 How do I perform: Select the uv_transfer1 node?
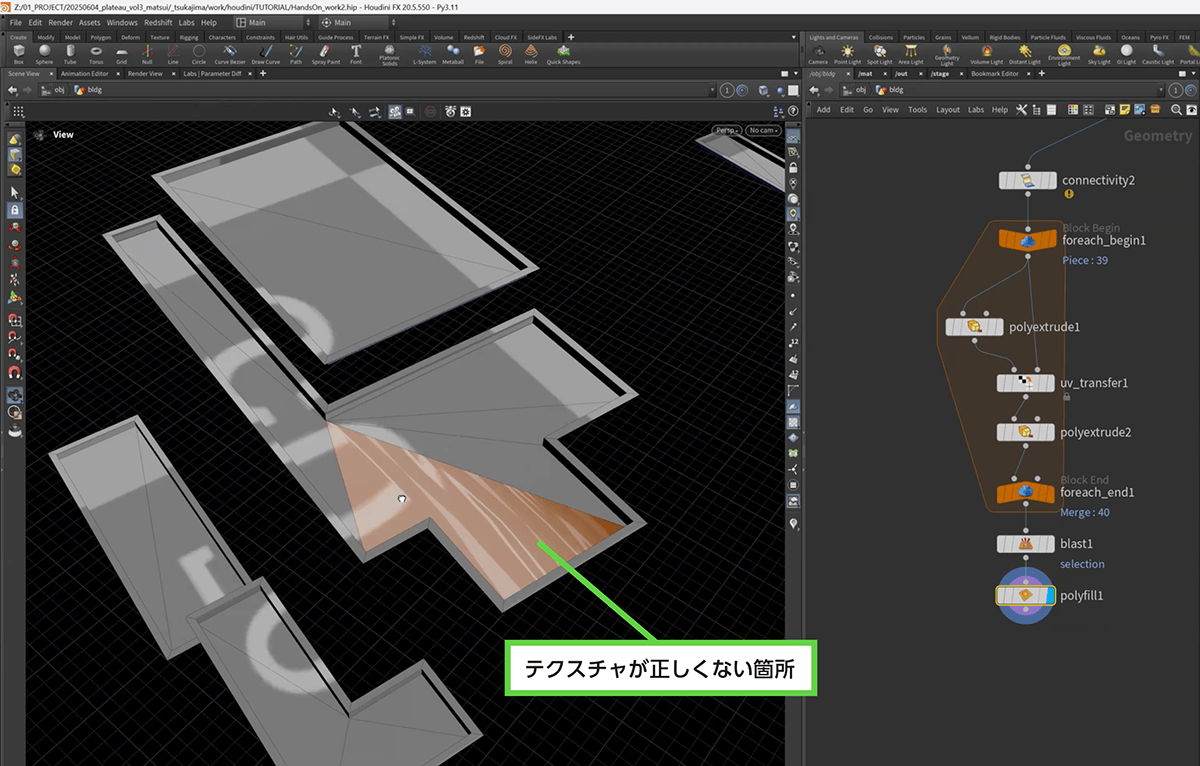pos(1025,382)
